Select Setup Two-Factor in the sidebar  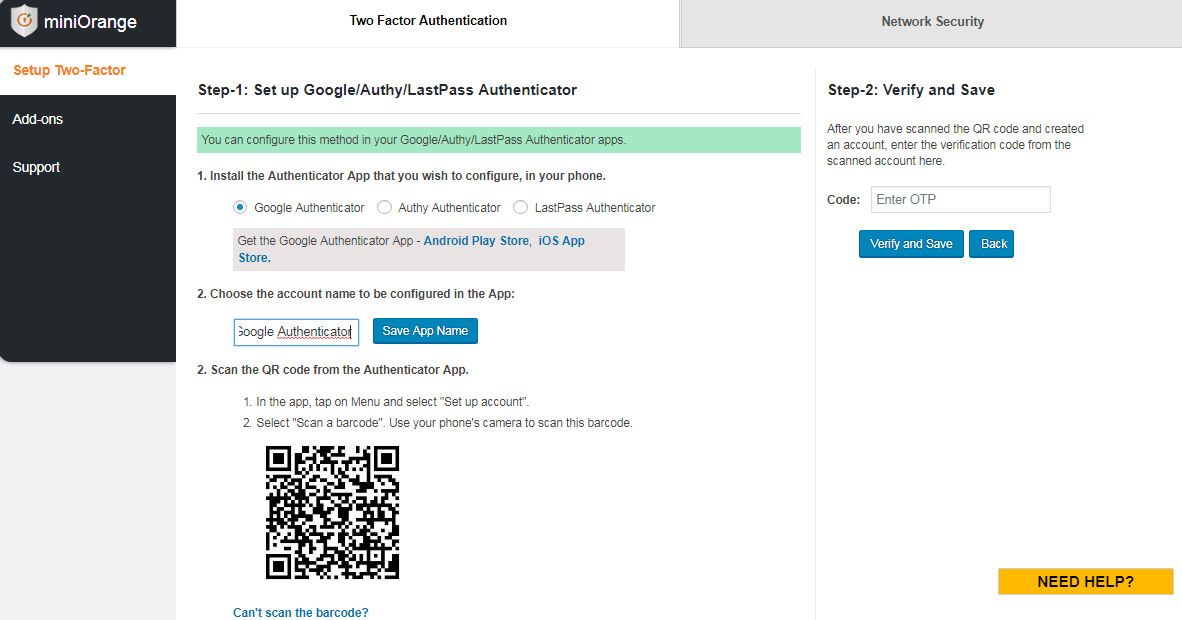(x=69, y=70)
